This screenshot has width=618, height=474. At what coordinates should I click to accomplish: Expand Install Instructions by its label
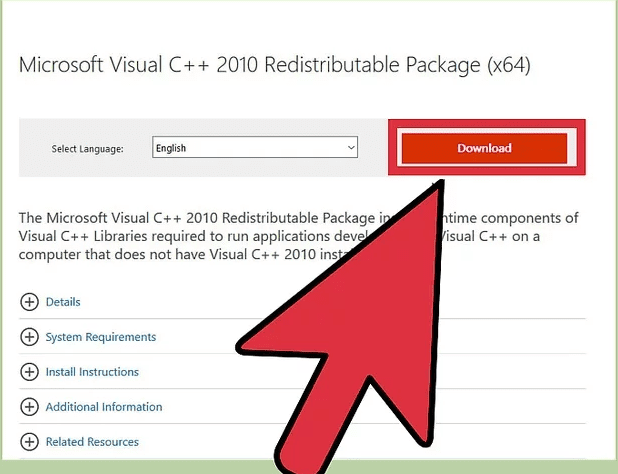pos(92,372)
